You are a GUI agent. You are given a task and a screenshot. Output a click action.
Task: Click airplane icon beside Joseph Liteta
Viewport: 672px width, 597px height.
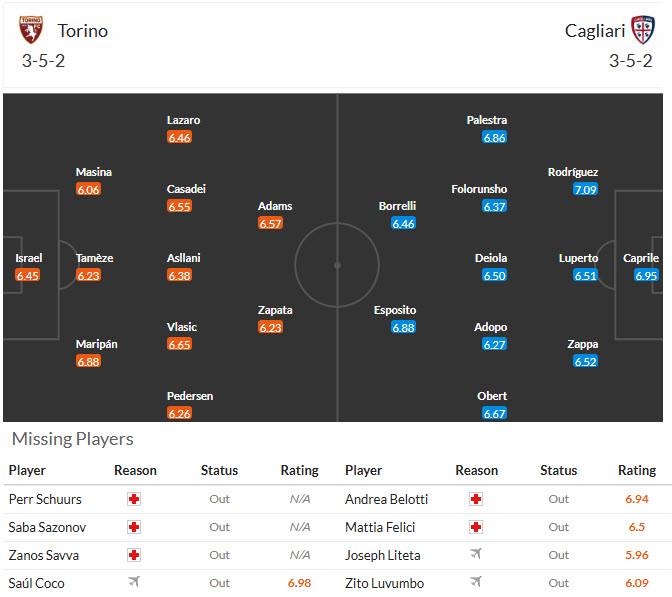(x=476, y=555)
